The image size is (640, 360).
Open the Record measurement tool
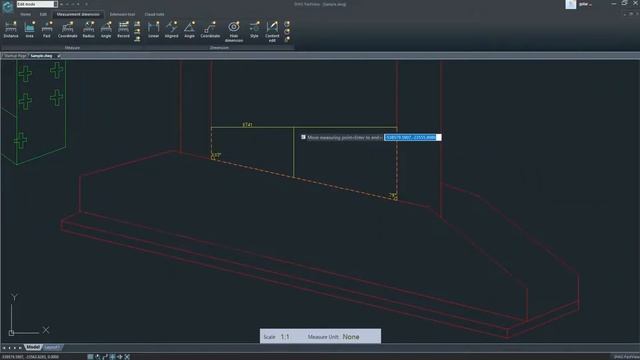point(123,30)
